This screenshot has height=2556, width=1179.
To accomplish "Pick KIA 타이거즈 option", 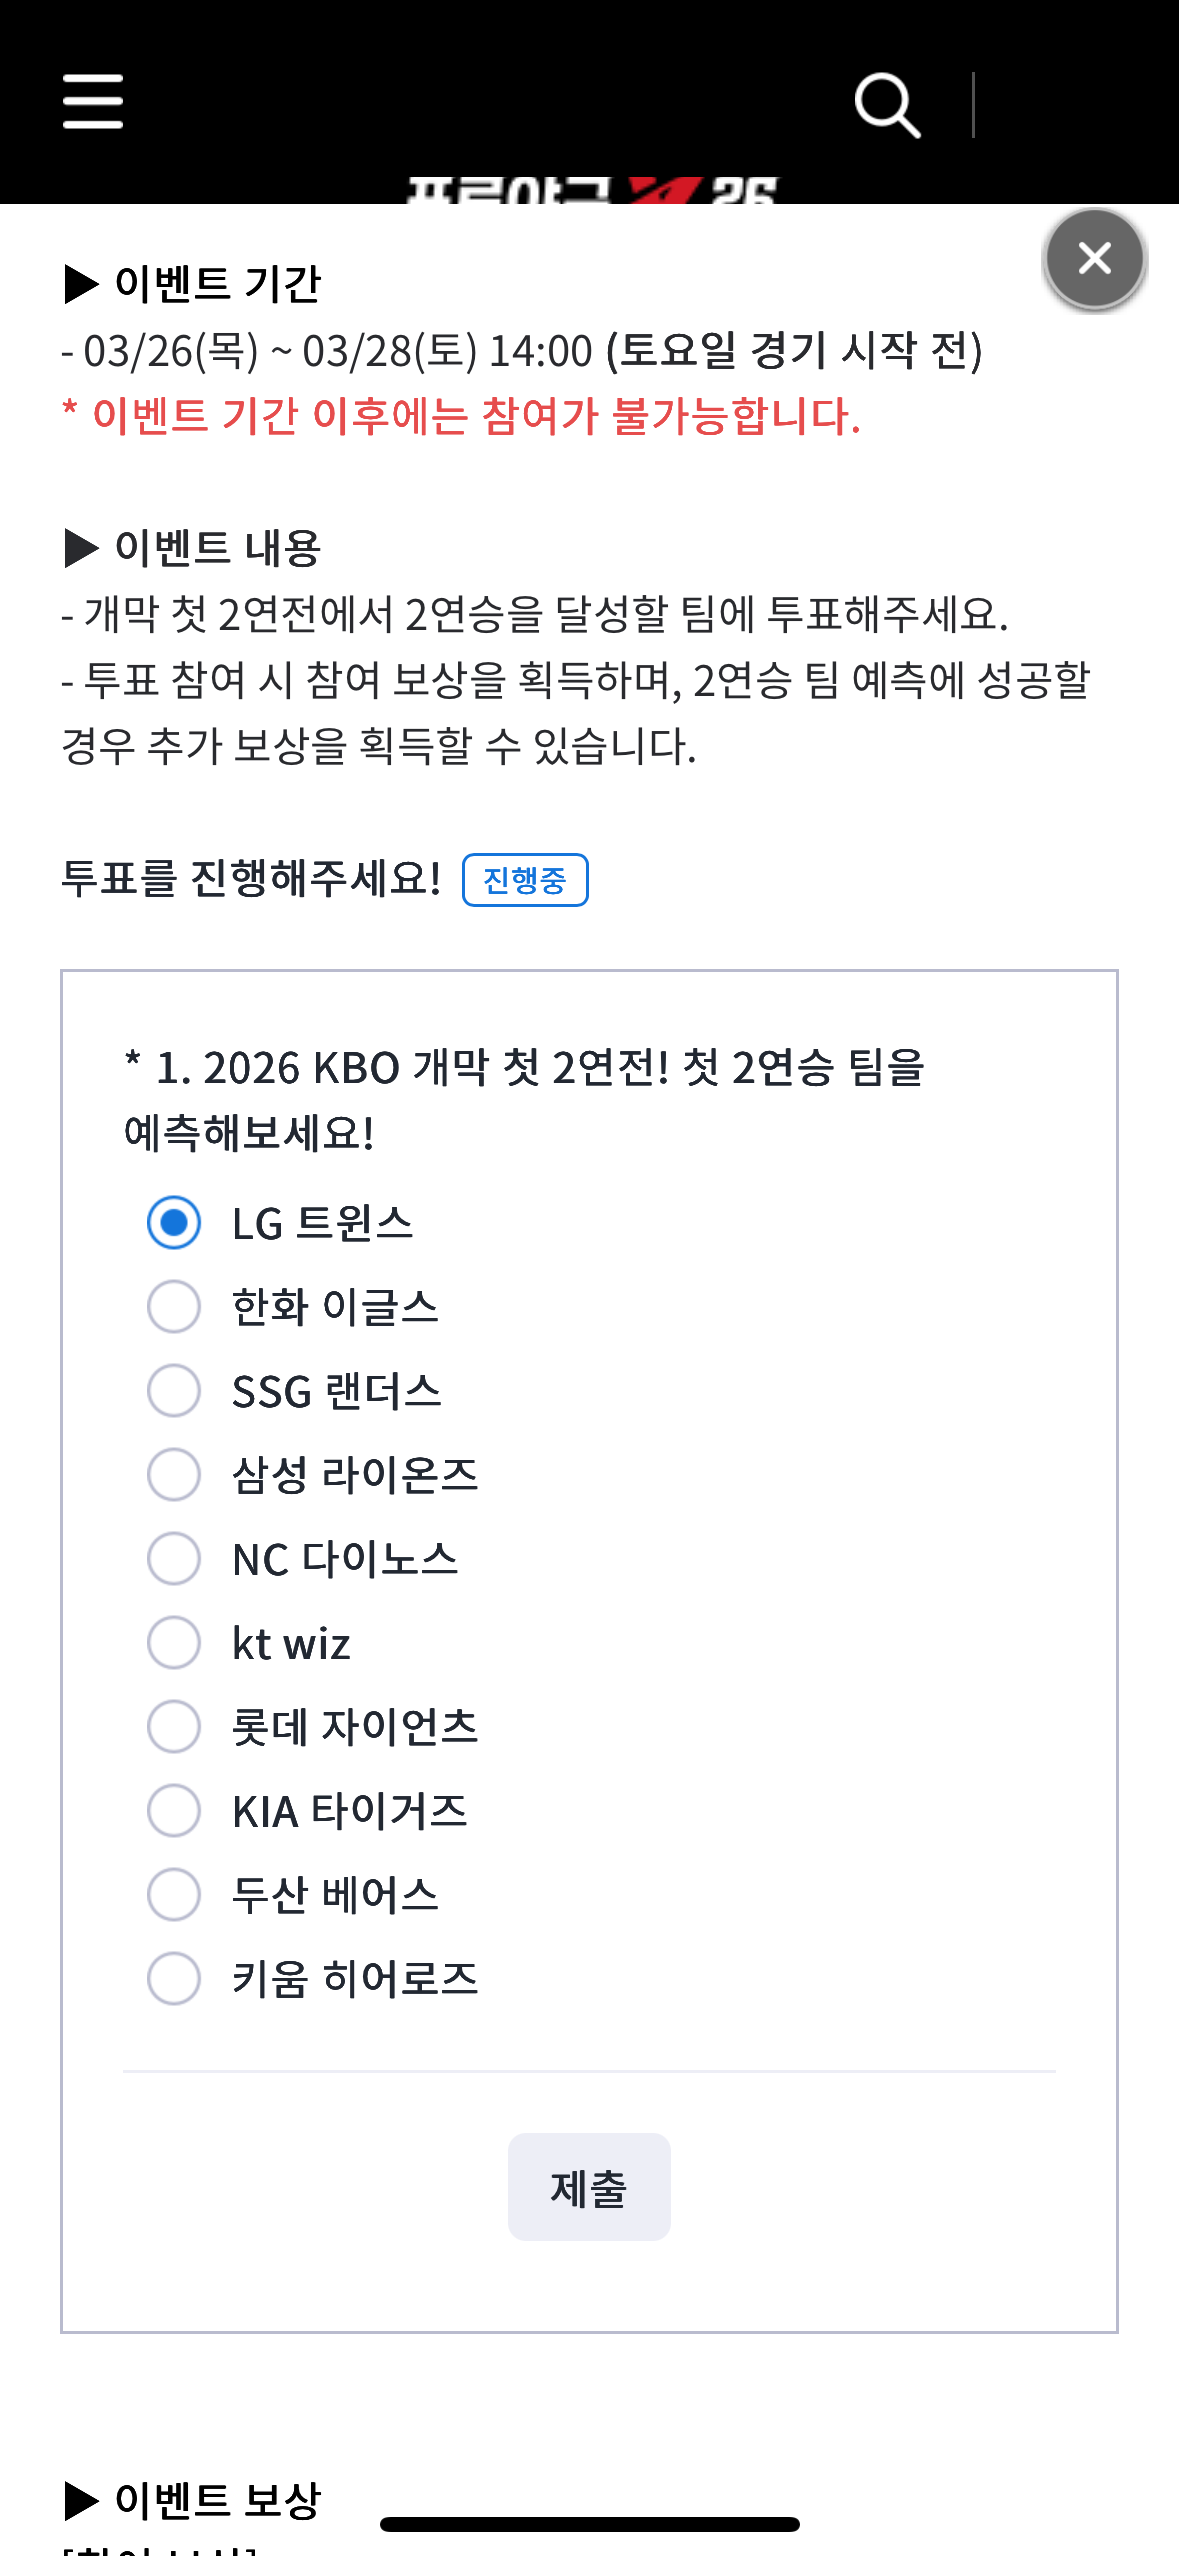I will pyautogui.click(x=174, y=1811).
